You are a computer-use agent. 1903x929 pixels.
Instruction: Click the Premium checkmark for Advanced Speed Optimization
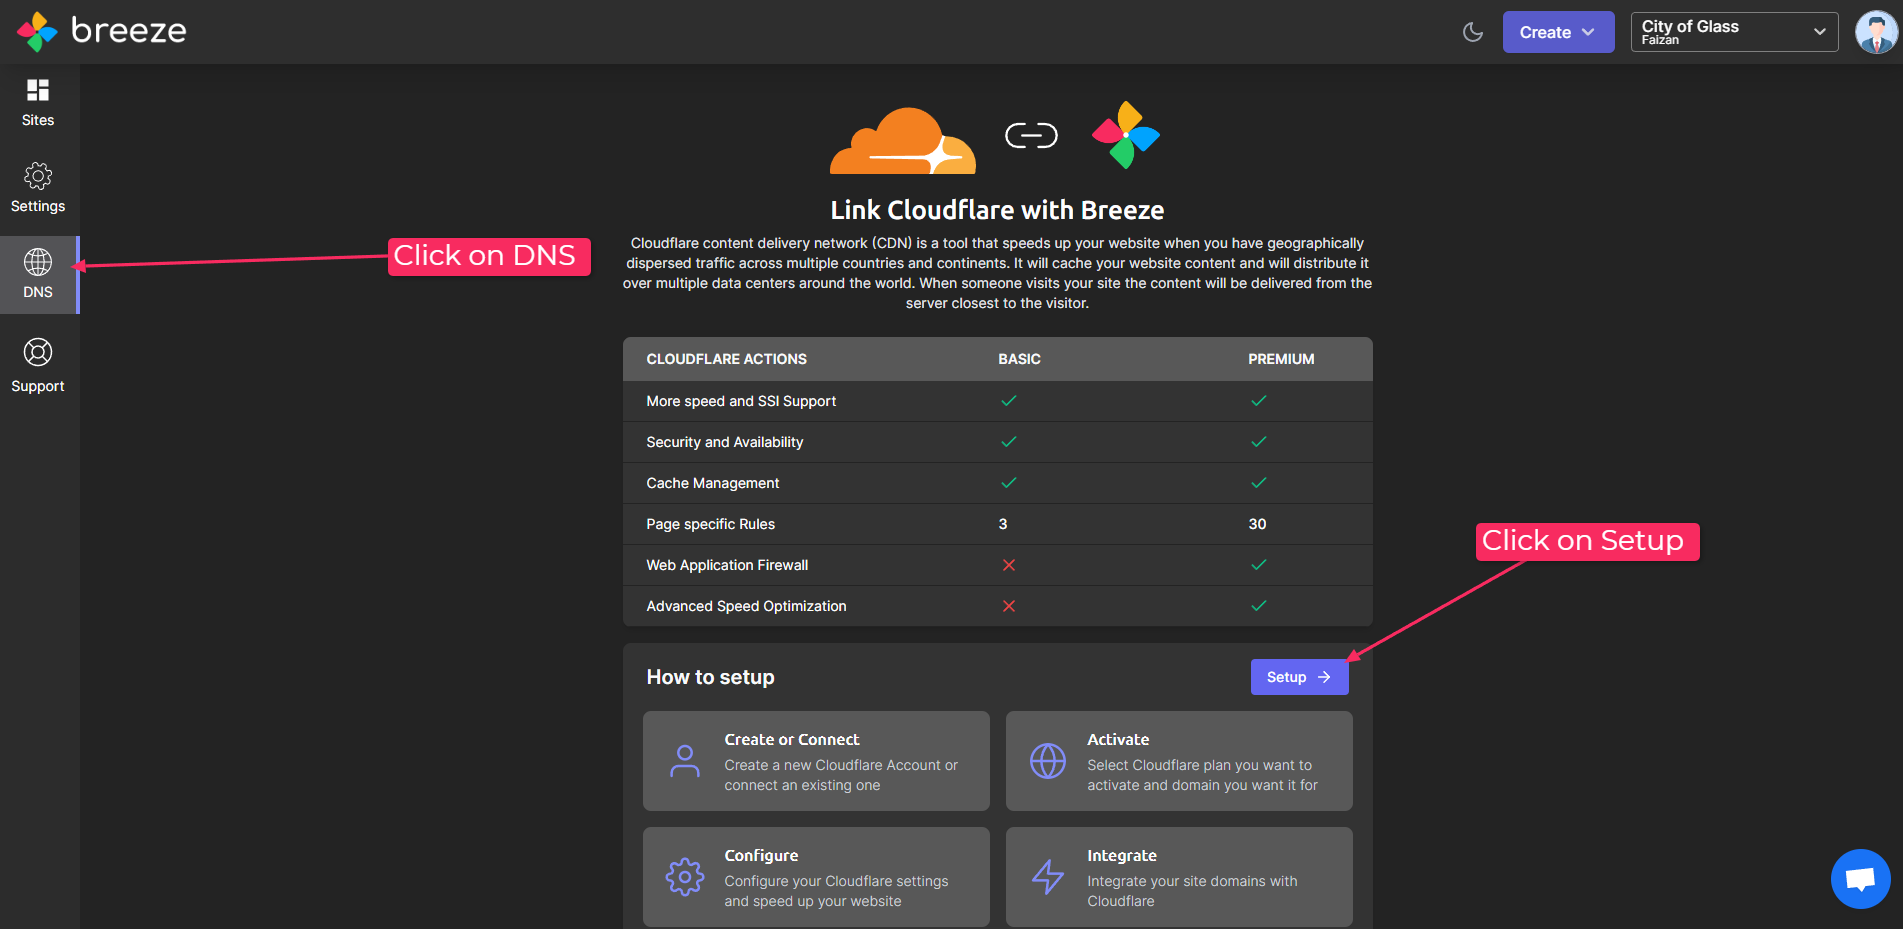click(1259, 606)
